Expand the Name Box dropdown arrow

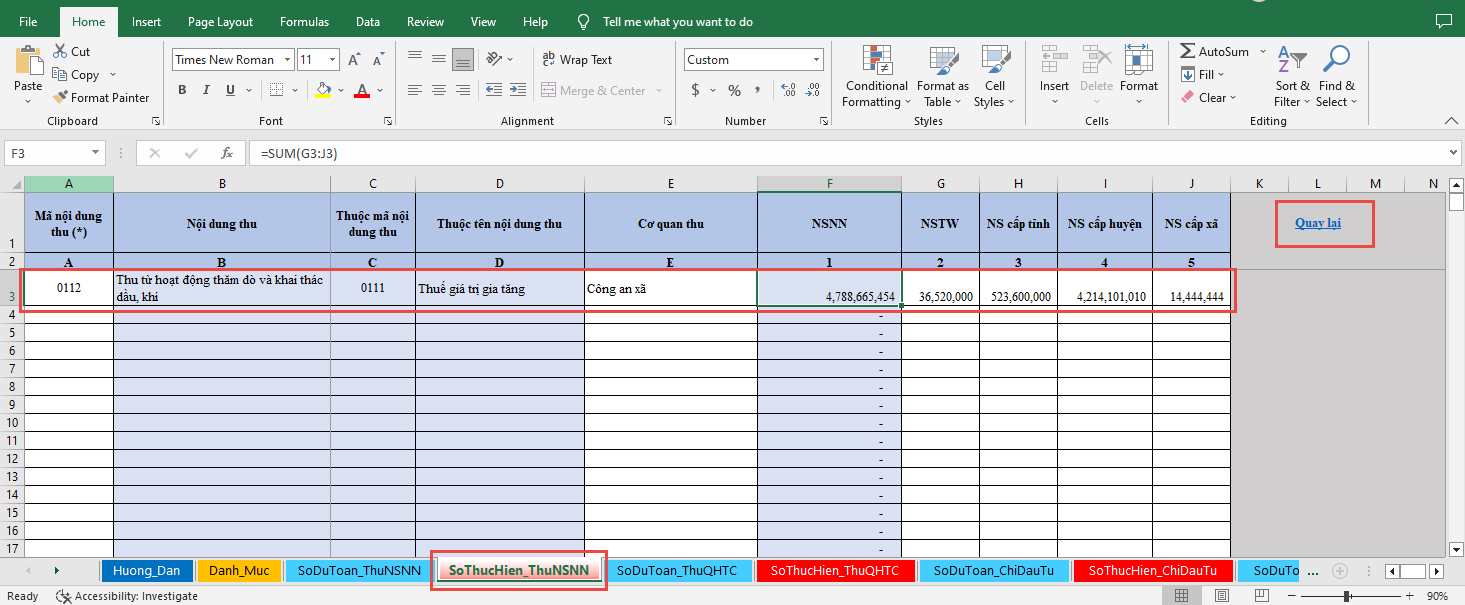click(96, 154)
